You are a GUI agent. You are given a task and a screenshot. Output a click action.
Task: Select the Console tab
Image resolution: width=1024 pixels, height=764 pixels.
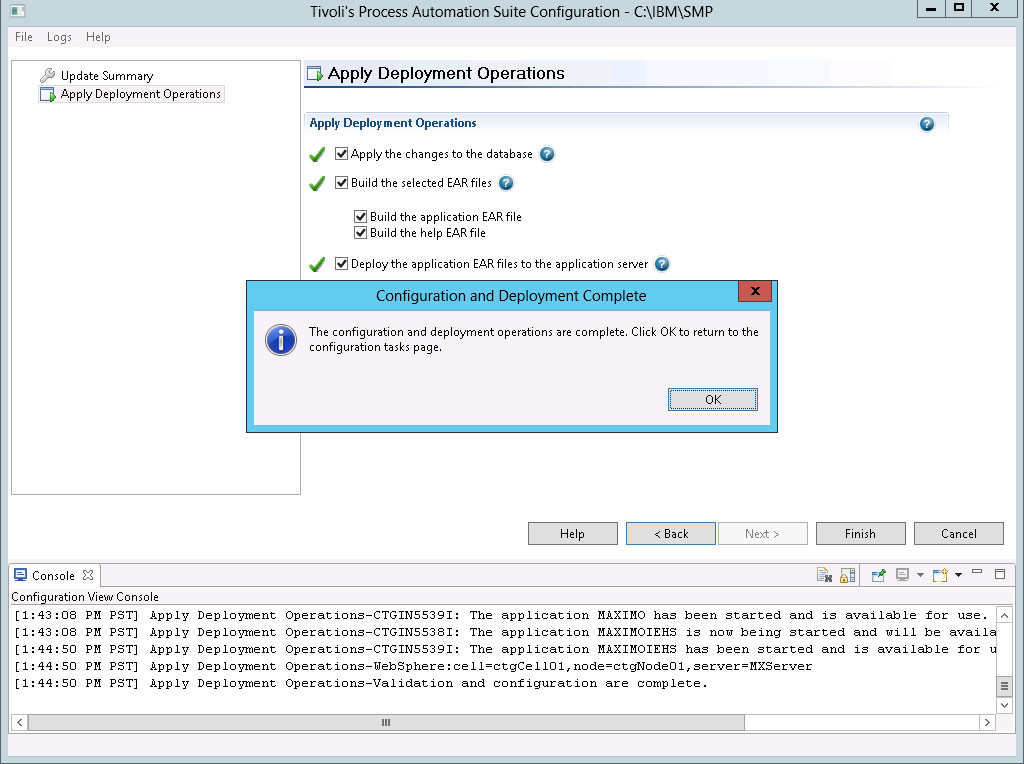(x=54, y=576)
